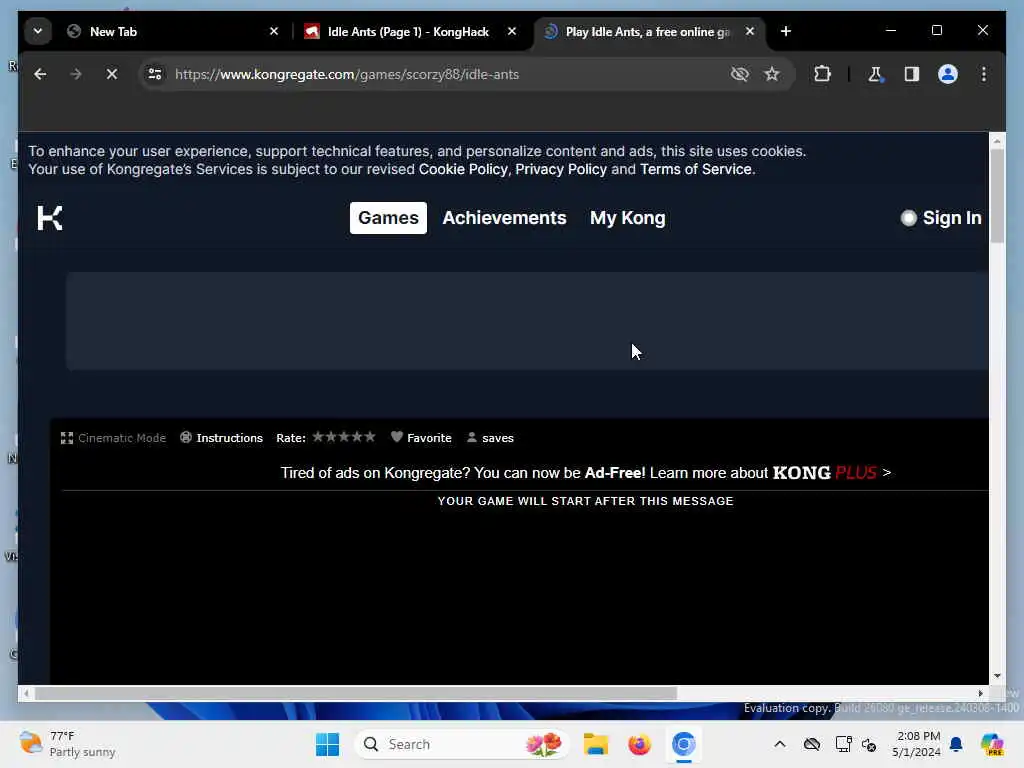Click the forward navigation arrow
Viewport: 1024px width, 768px height.
(x=76, y=74)
